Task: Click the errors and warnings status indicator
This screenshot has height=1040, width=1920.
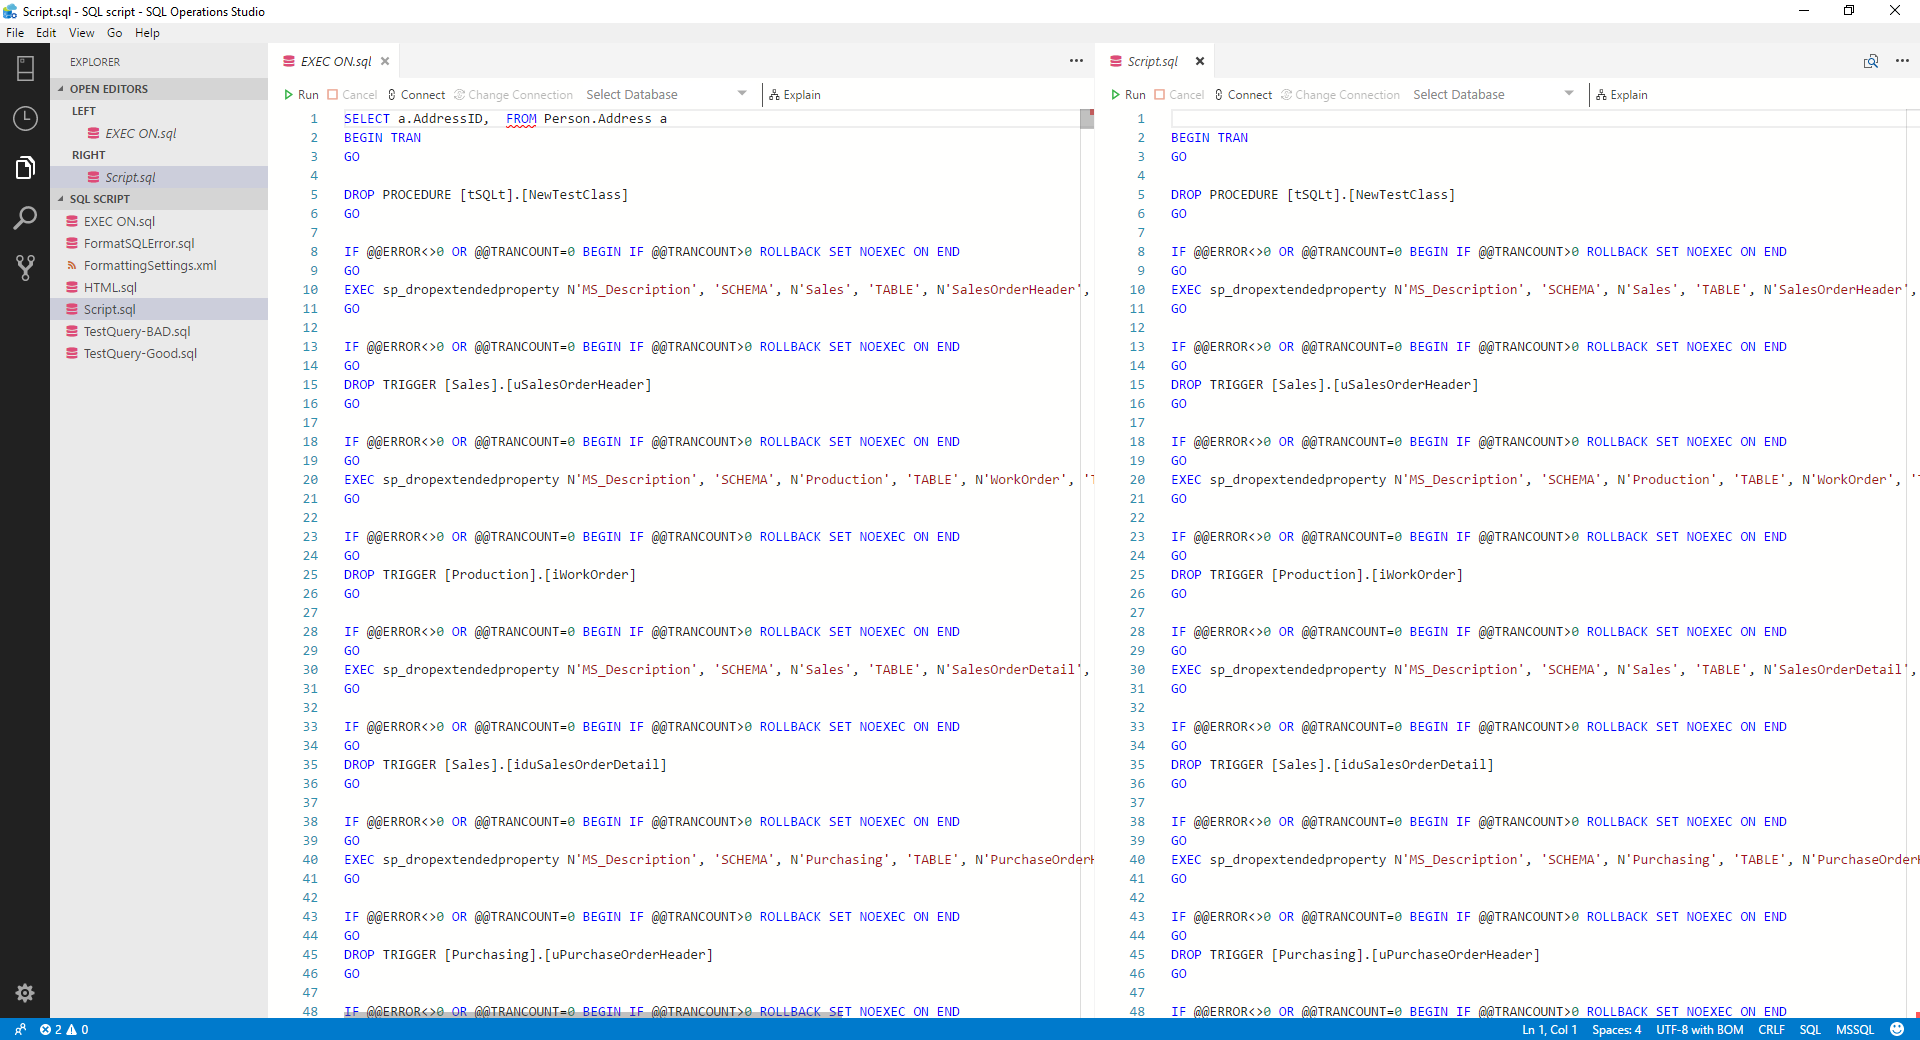Action: (x=64, y=1029)
